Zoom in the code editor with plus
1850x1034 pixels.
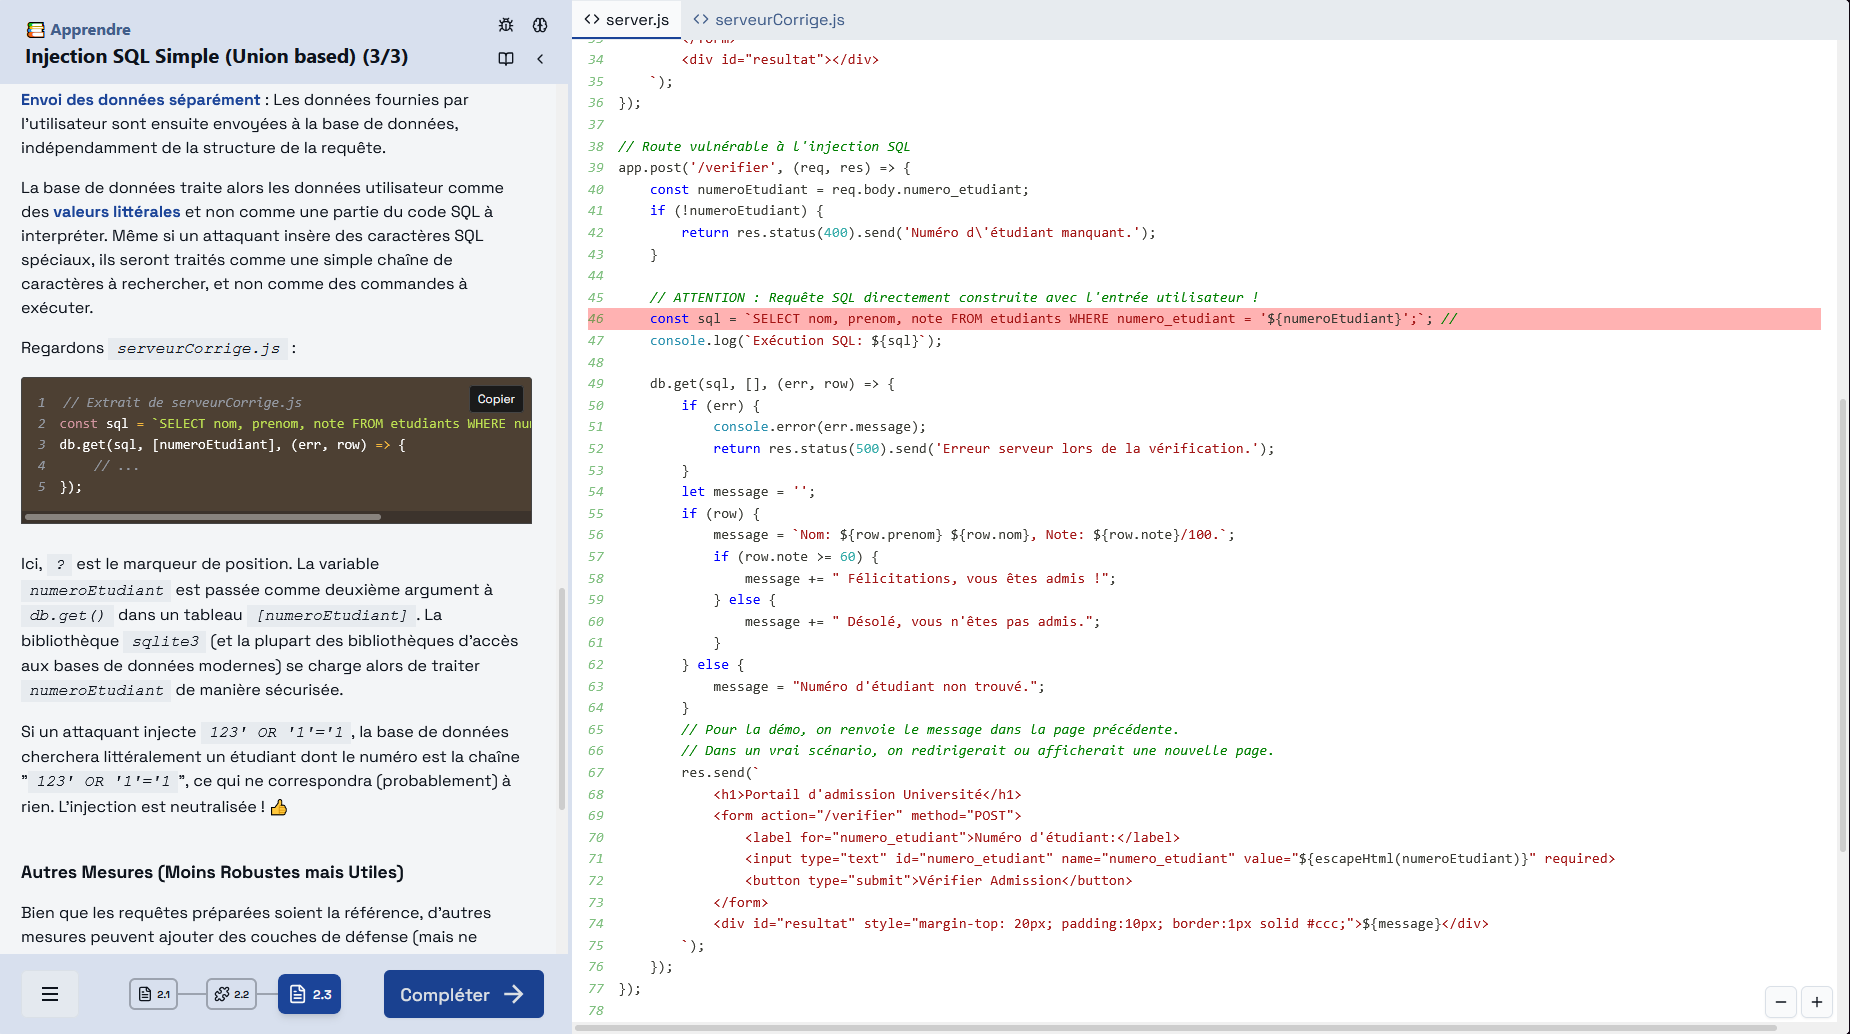point(1817,1001)
